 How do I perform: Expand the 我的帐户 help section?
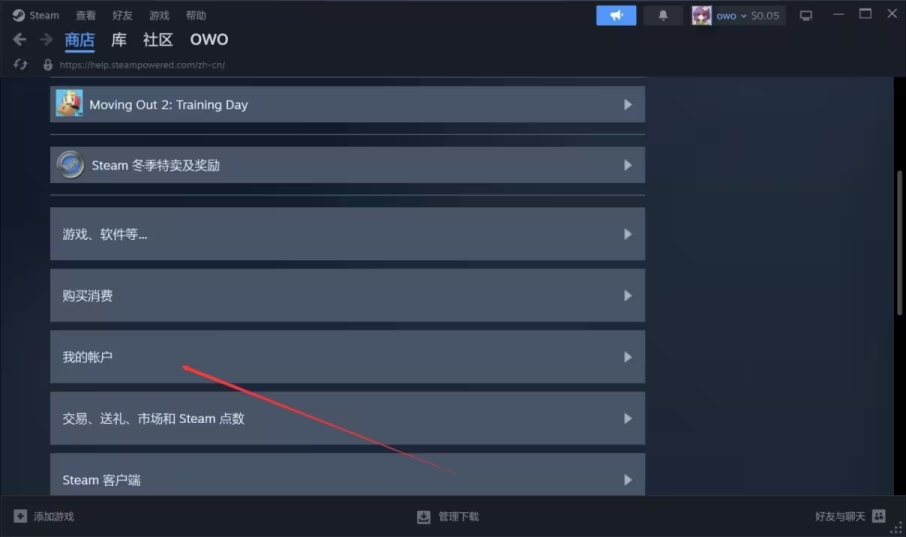tap(347, 357)
